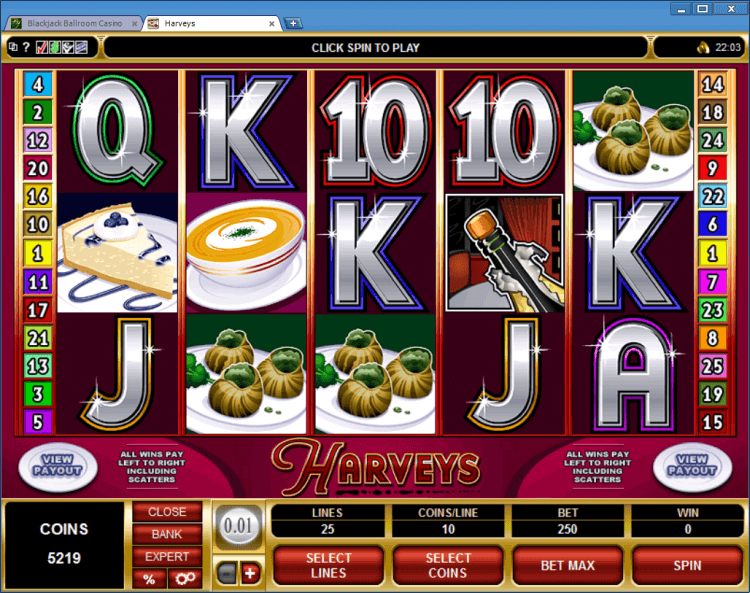Increase coin size with plus button
This screenshot has width=750, height=593.
[x=250, y=573]
